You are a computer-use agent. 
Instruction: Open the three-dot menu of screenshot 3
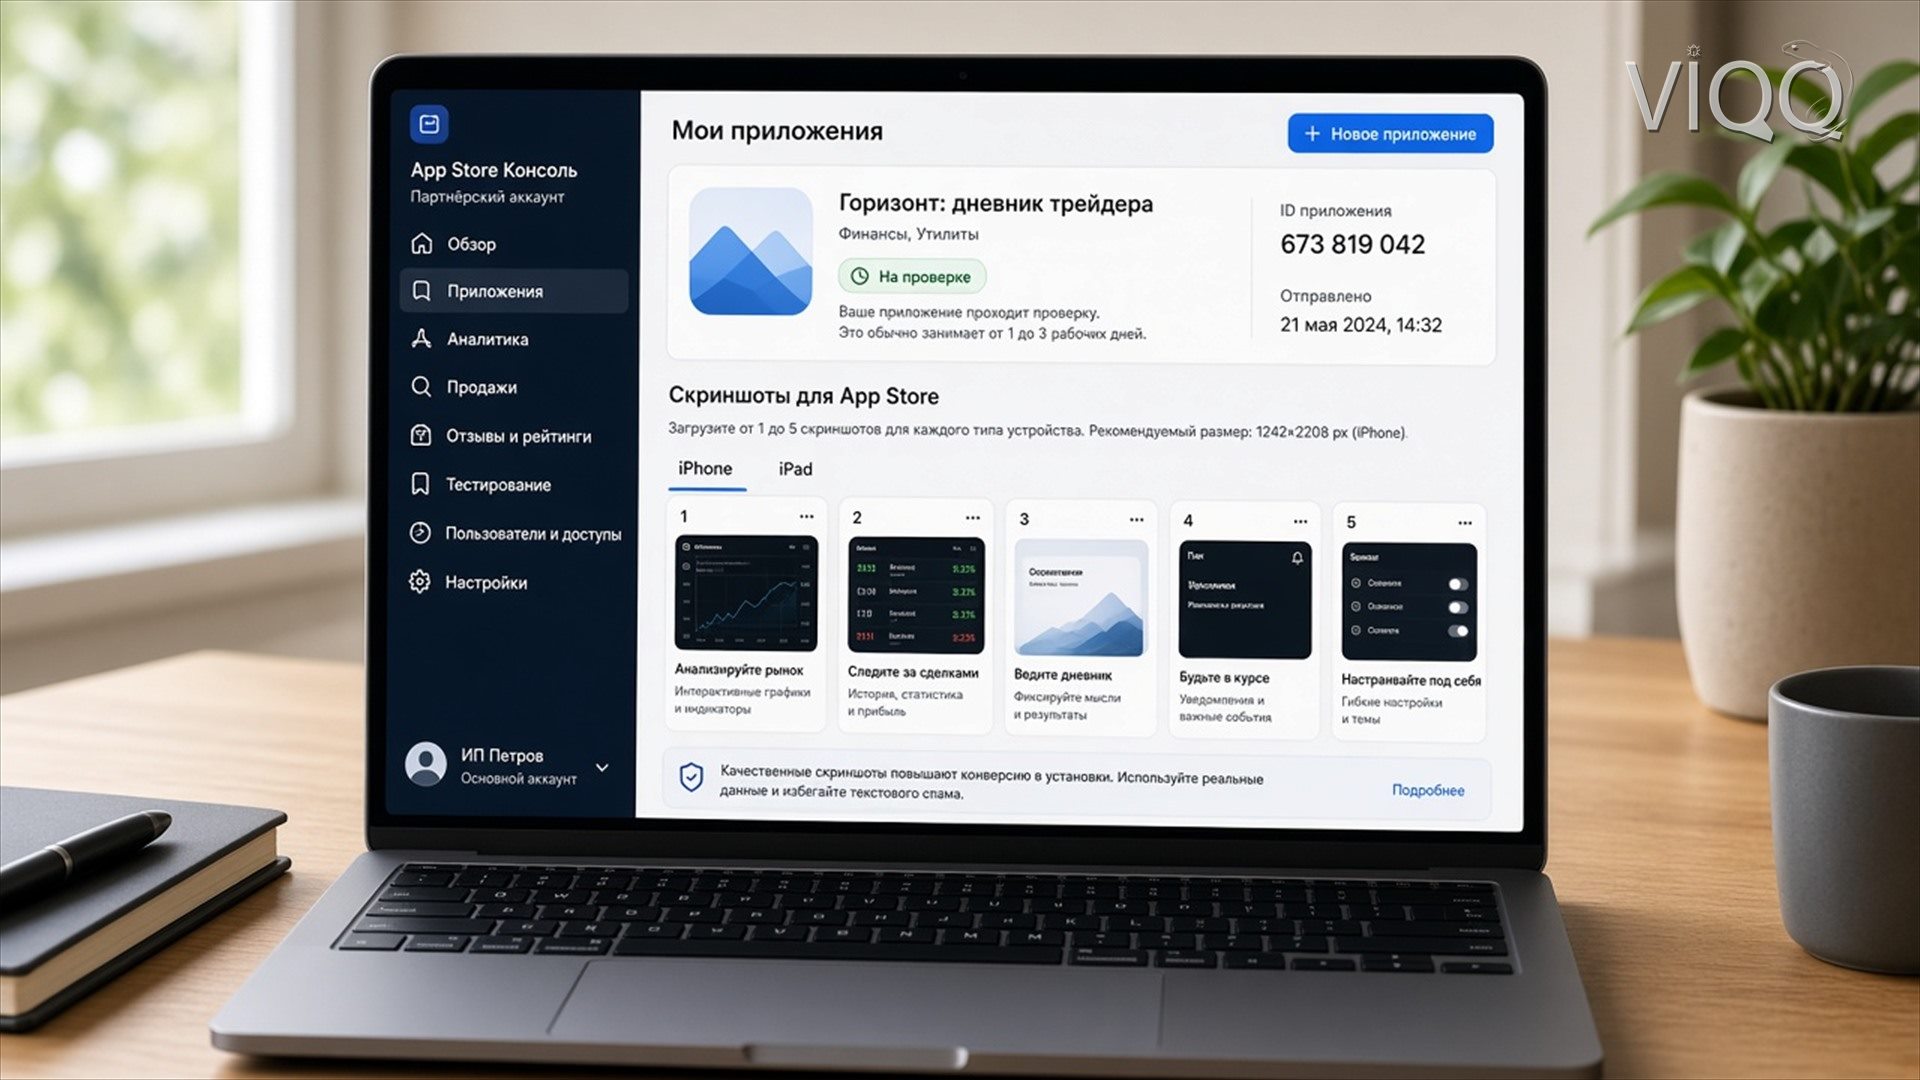[x=1136, y=520]
